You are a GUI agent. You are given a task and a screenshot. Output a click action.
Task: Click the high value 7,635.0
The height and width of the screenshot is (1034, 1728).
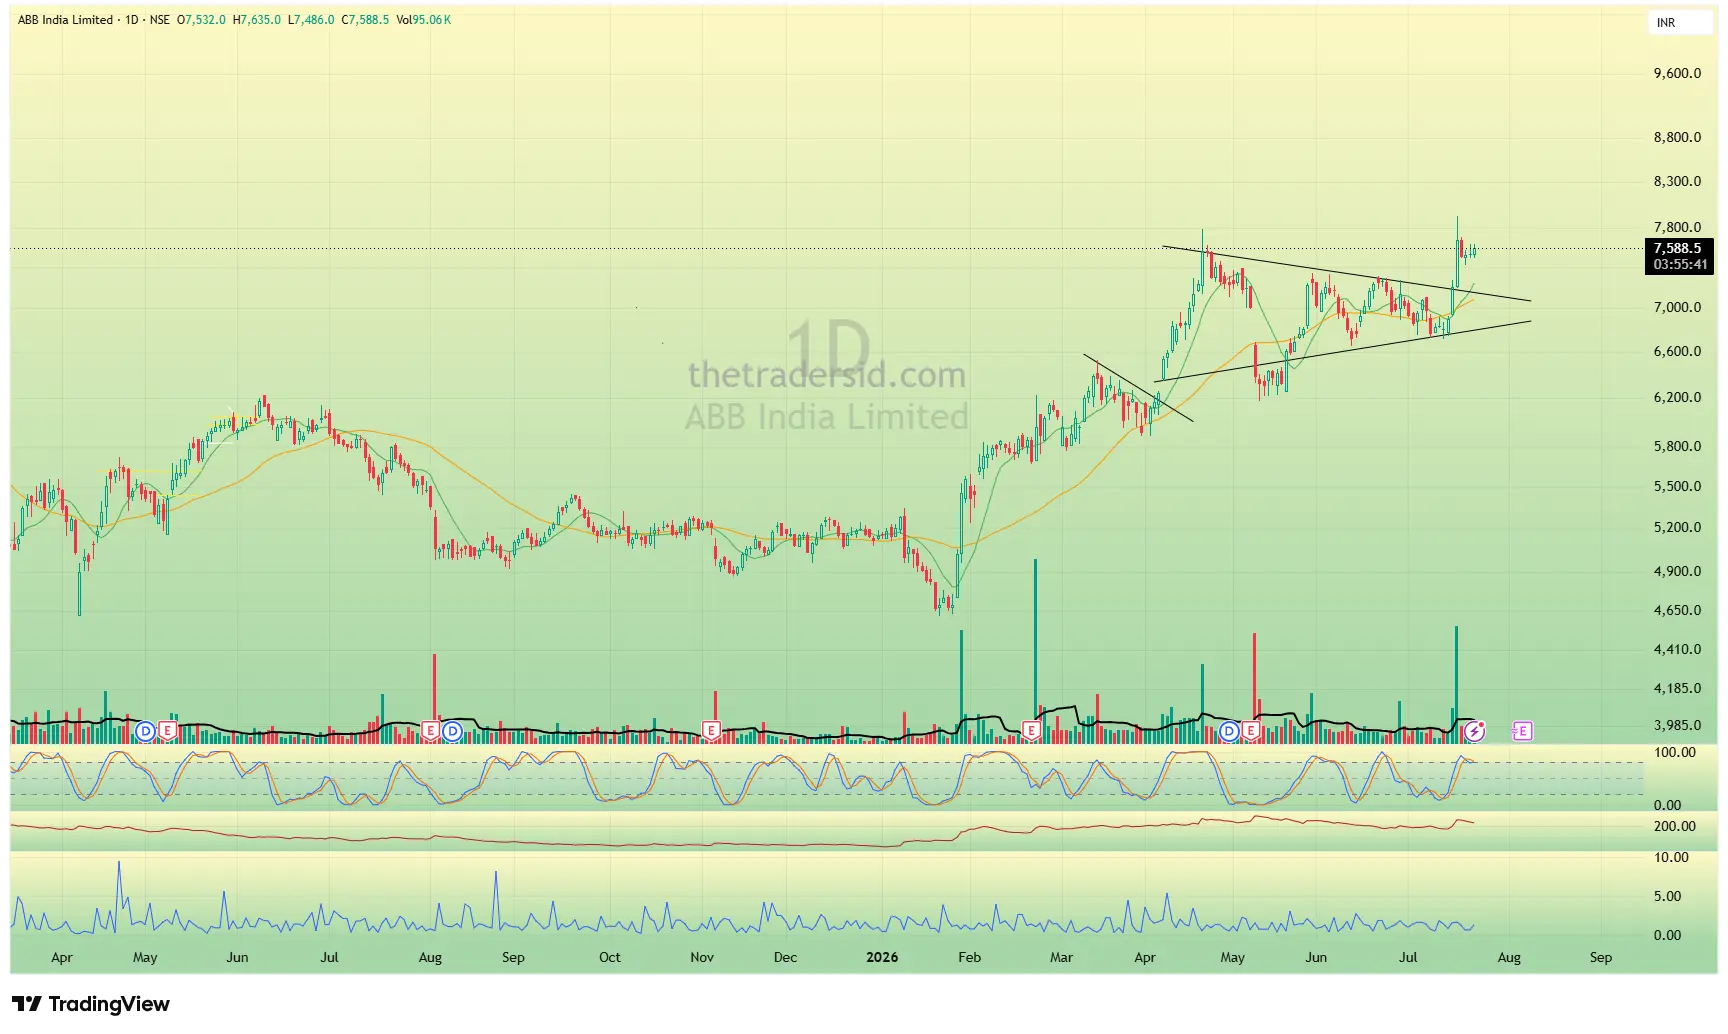coord(261,20)
